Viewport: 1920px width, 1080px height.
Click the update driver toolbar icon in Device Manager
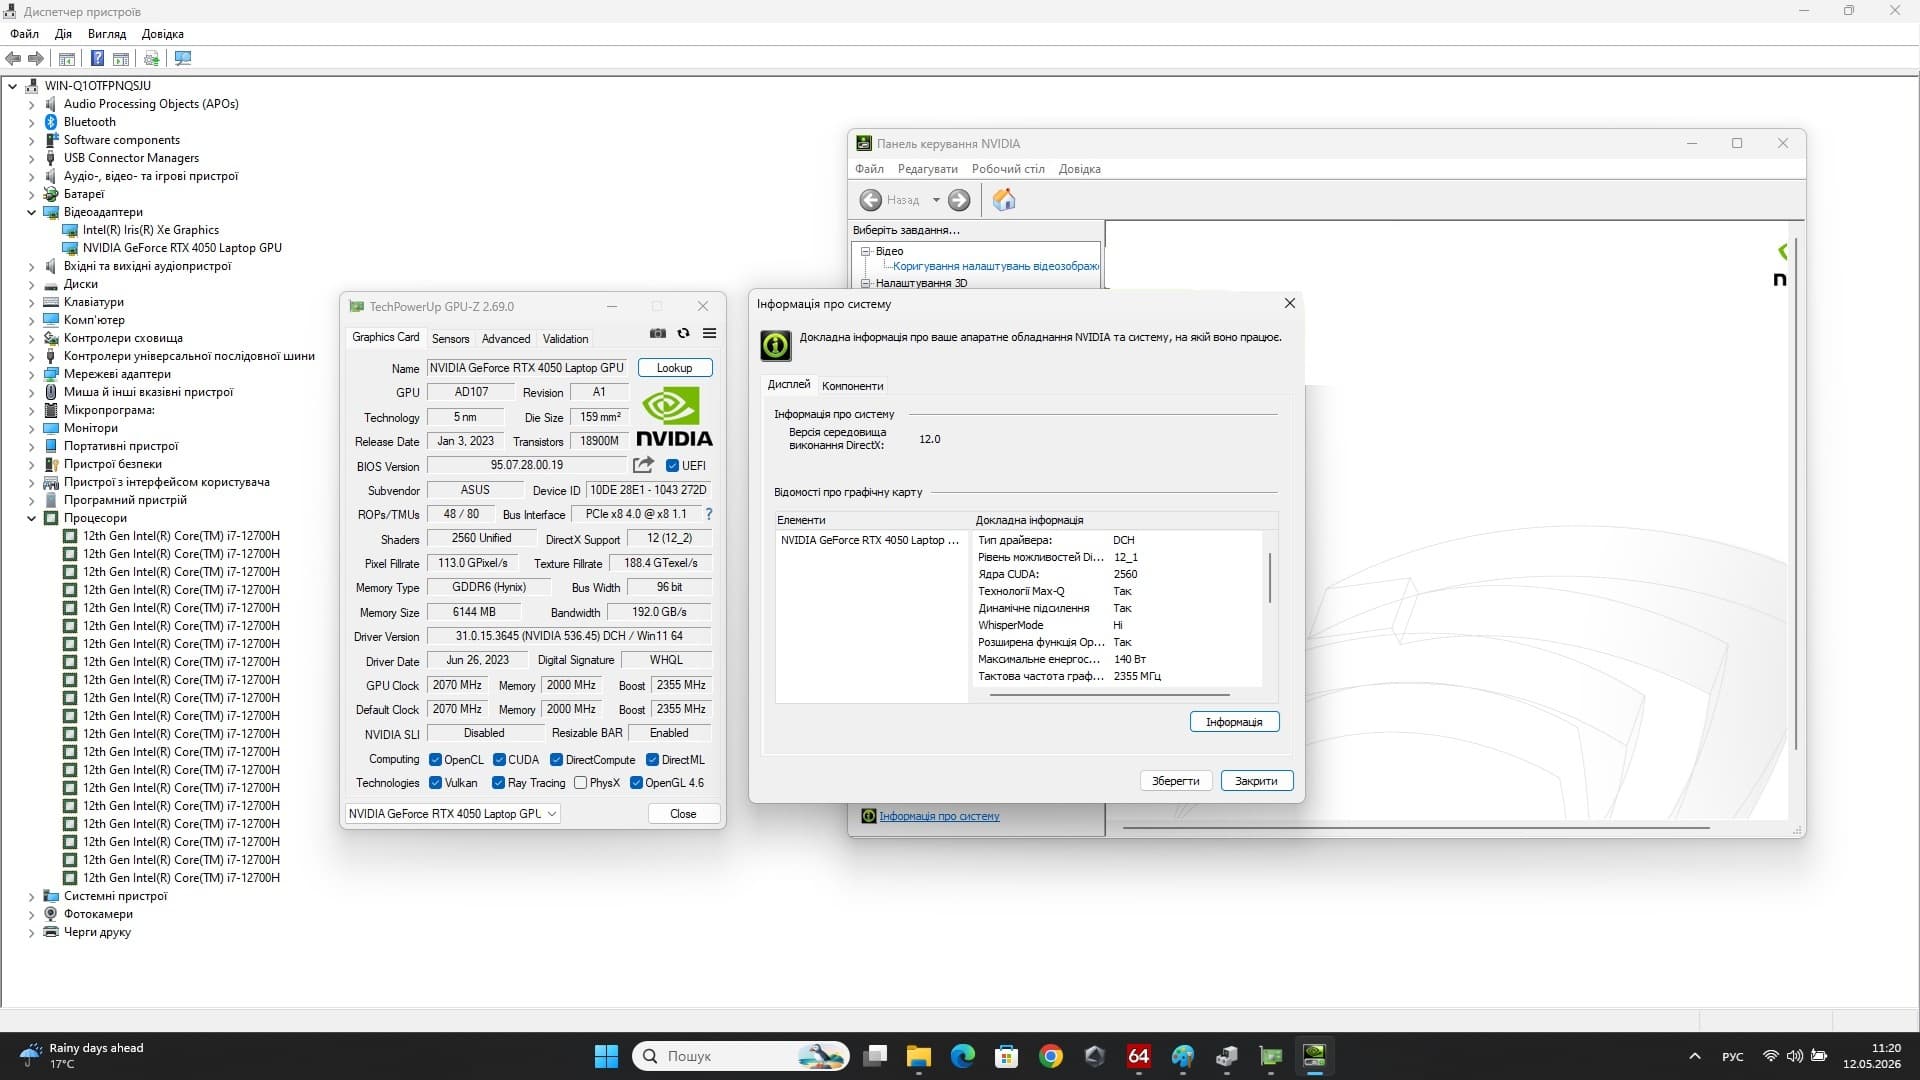click(151, 59)
